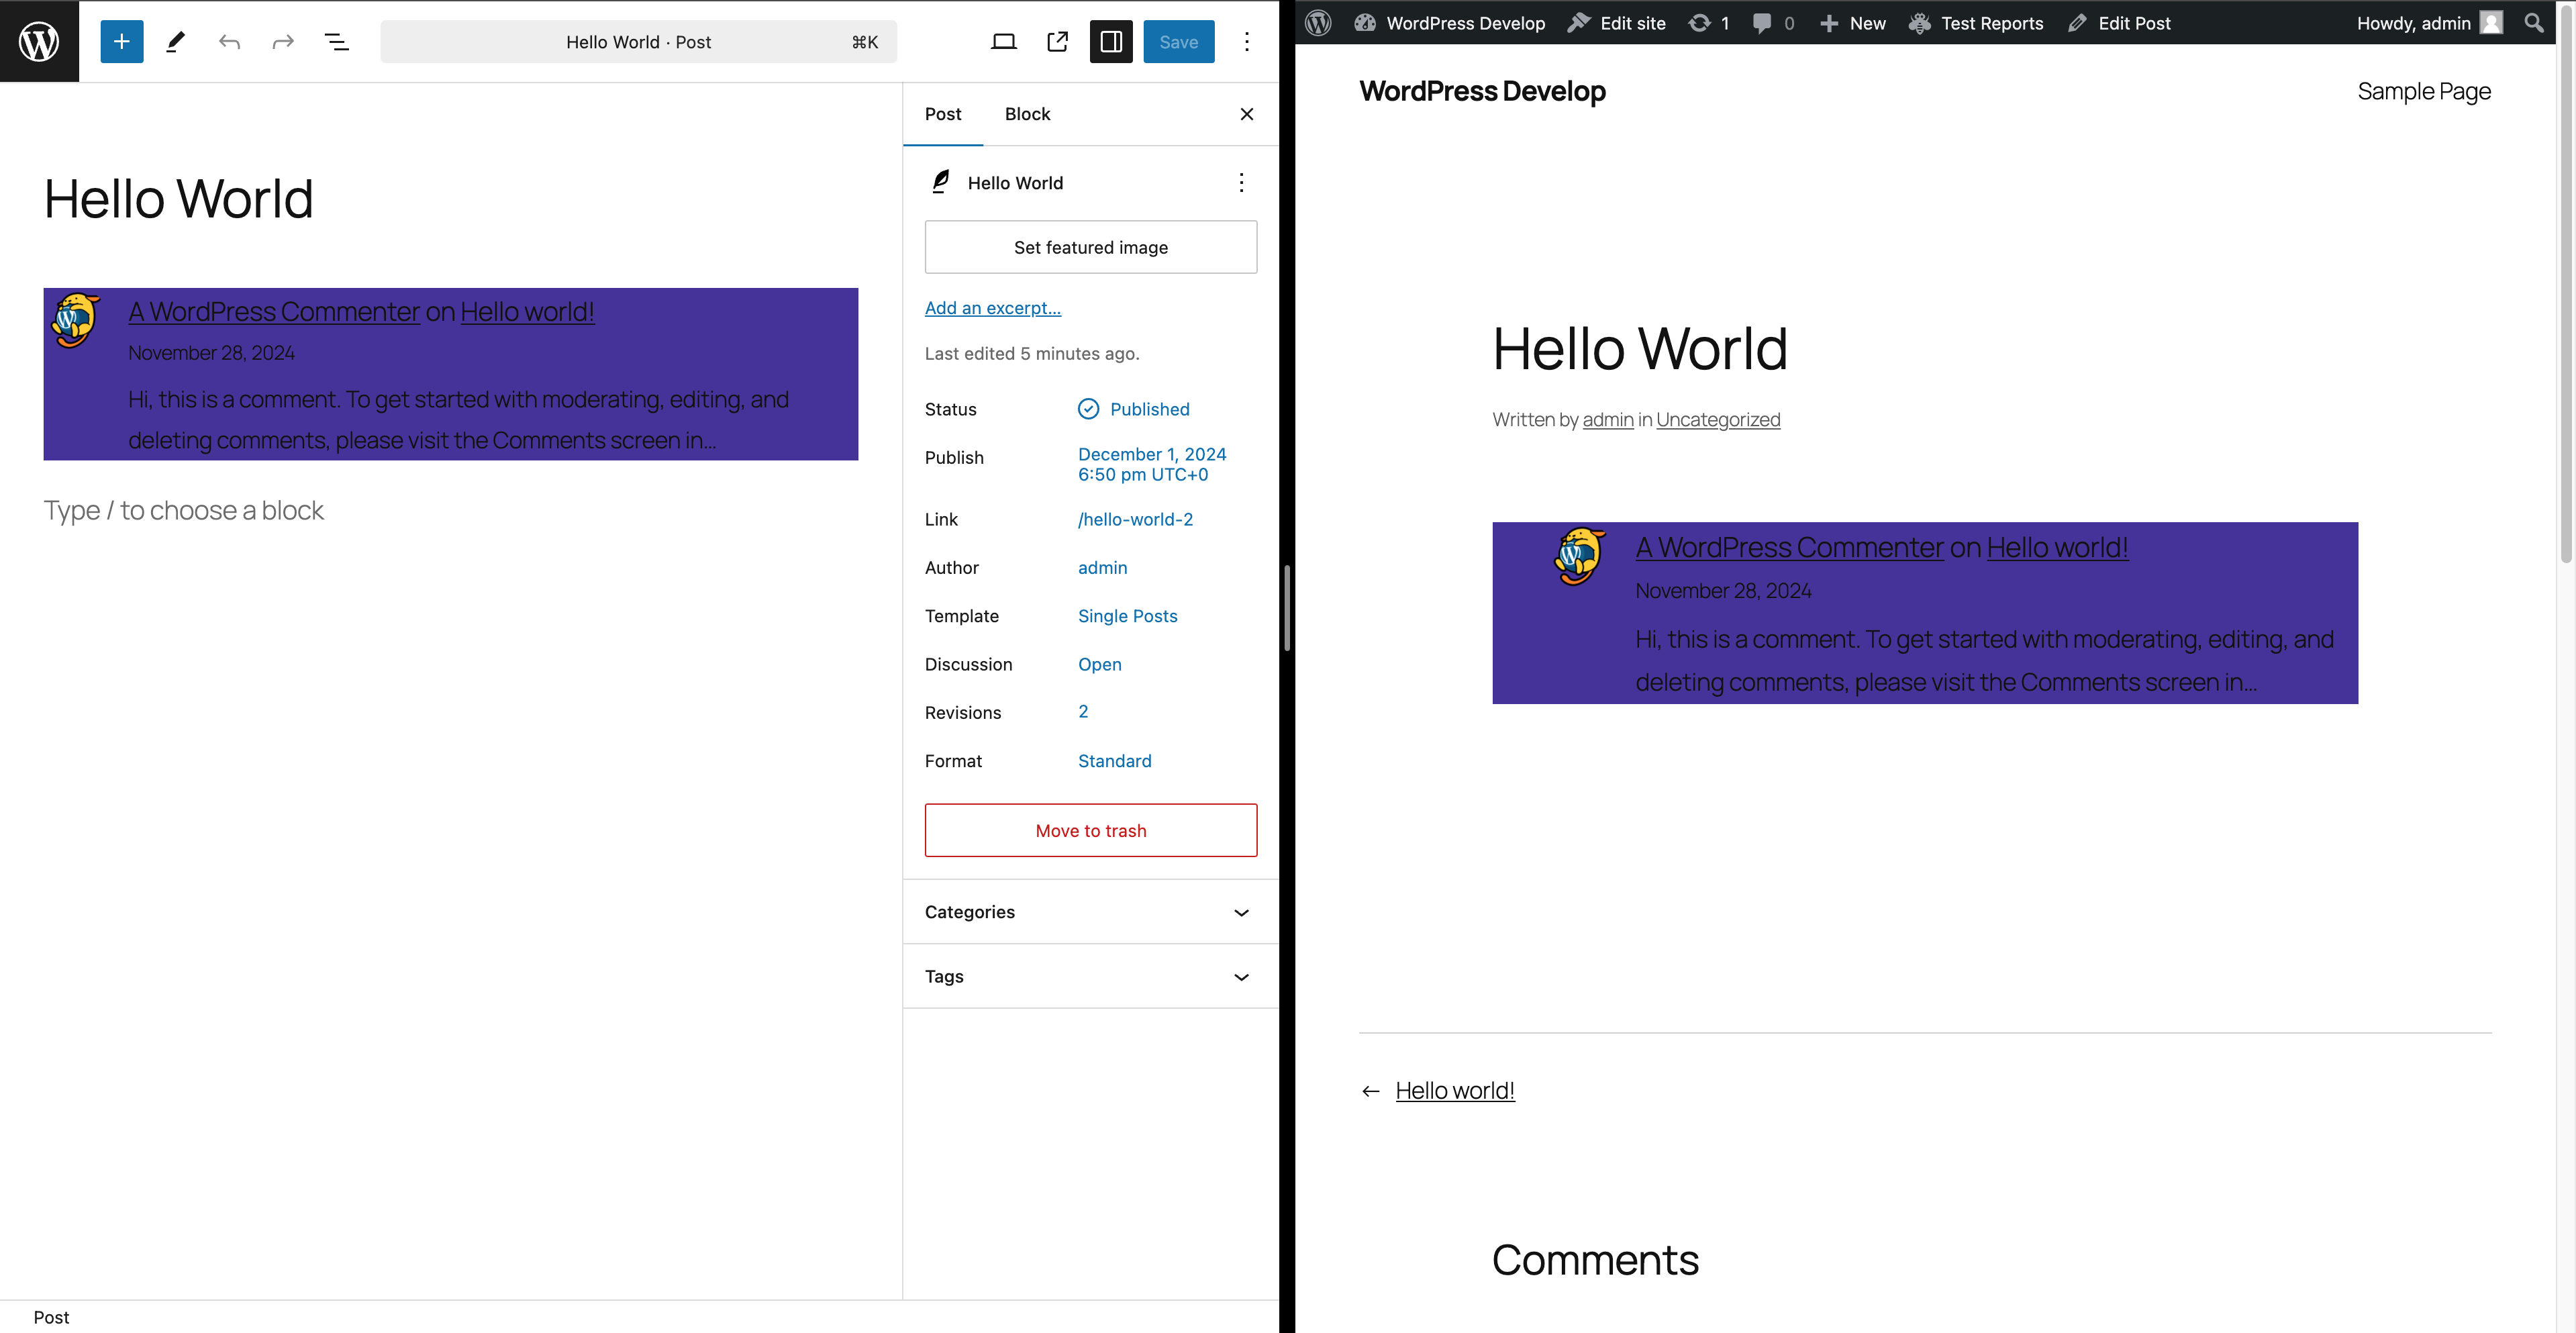Viewport: 2576px width, 1333px height.
Task: Click the Hello World command palette field
Action: (638, 42)
